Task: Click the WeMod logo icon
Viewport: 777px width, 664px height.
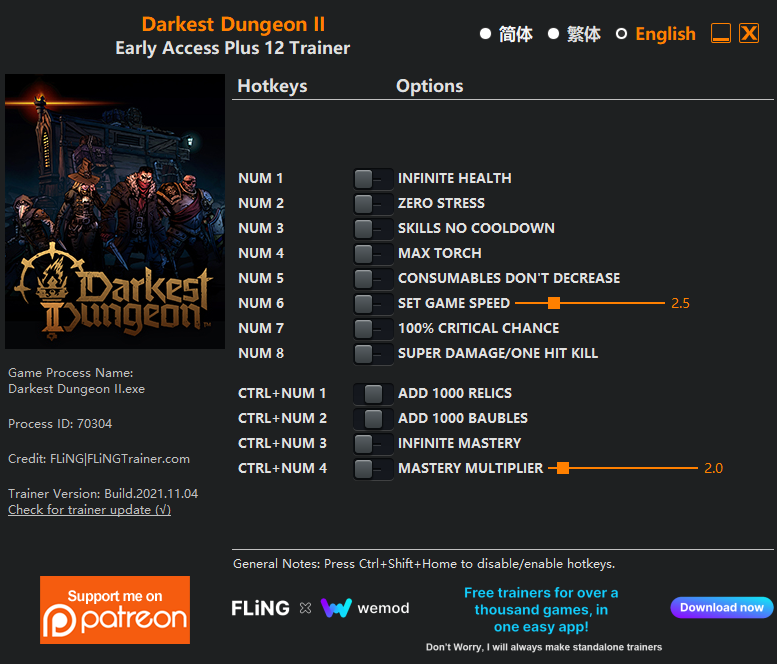Action: pyautogui.click(x=336, y=608)
